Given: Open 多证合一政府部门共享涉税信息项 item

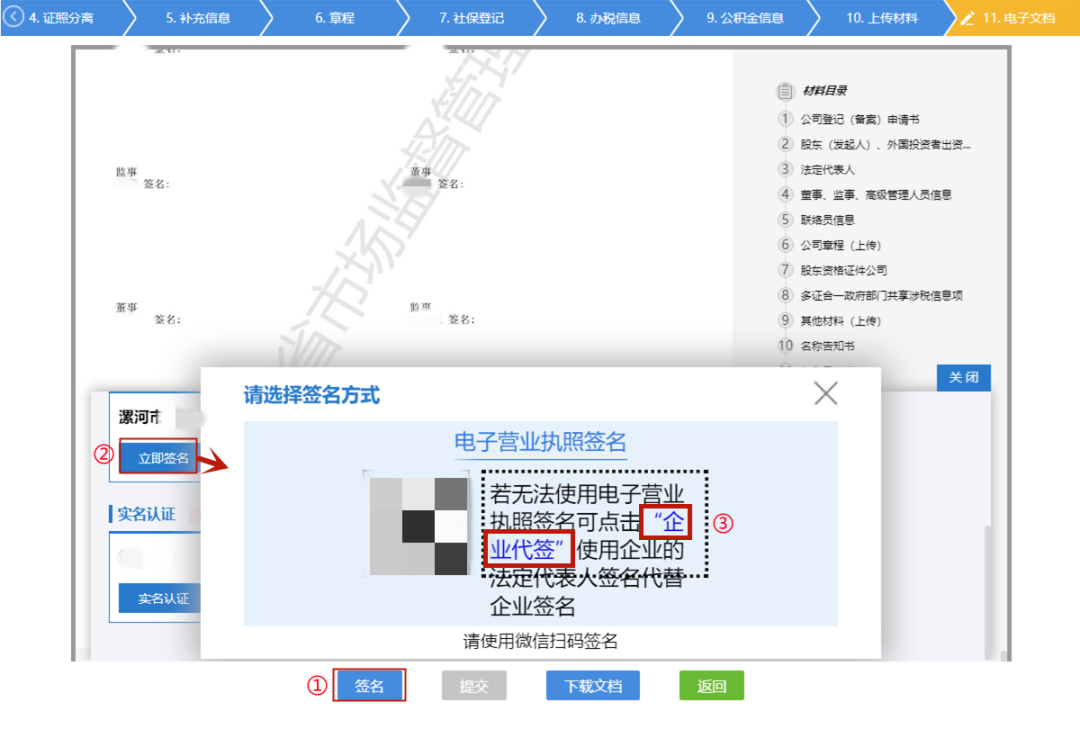Looking at the screenshot, I should coord(882,296).
